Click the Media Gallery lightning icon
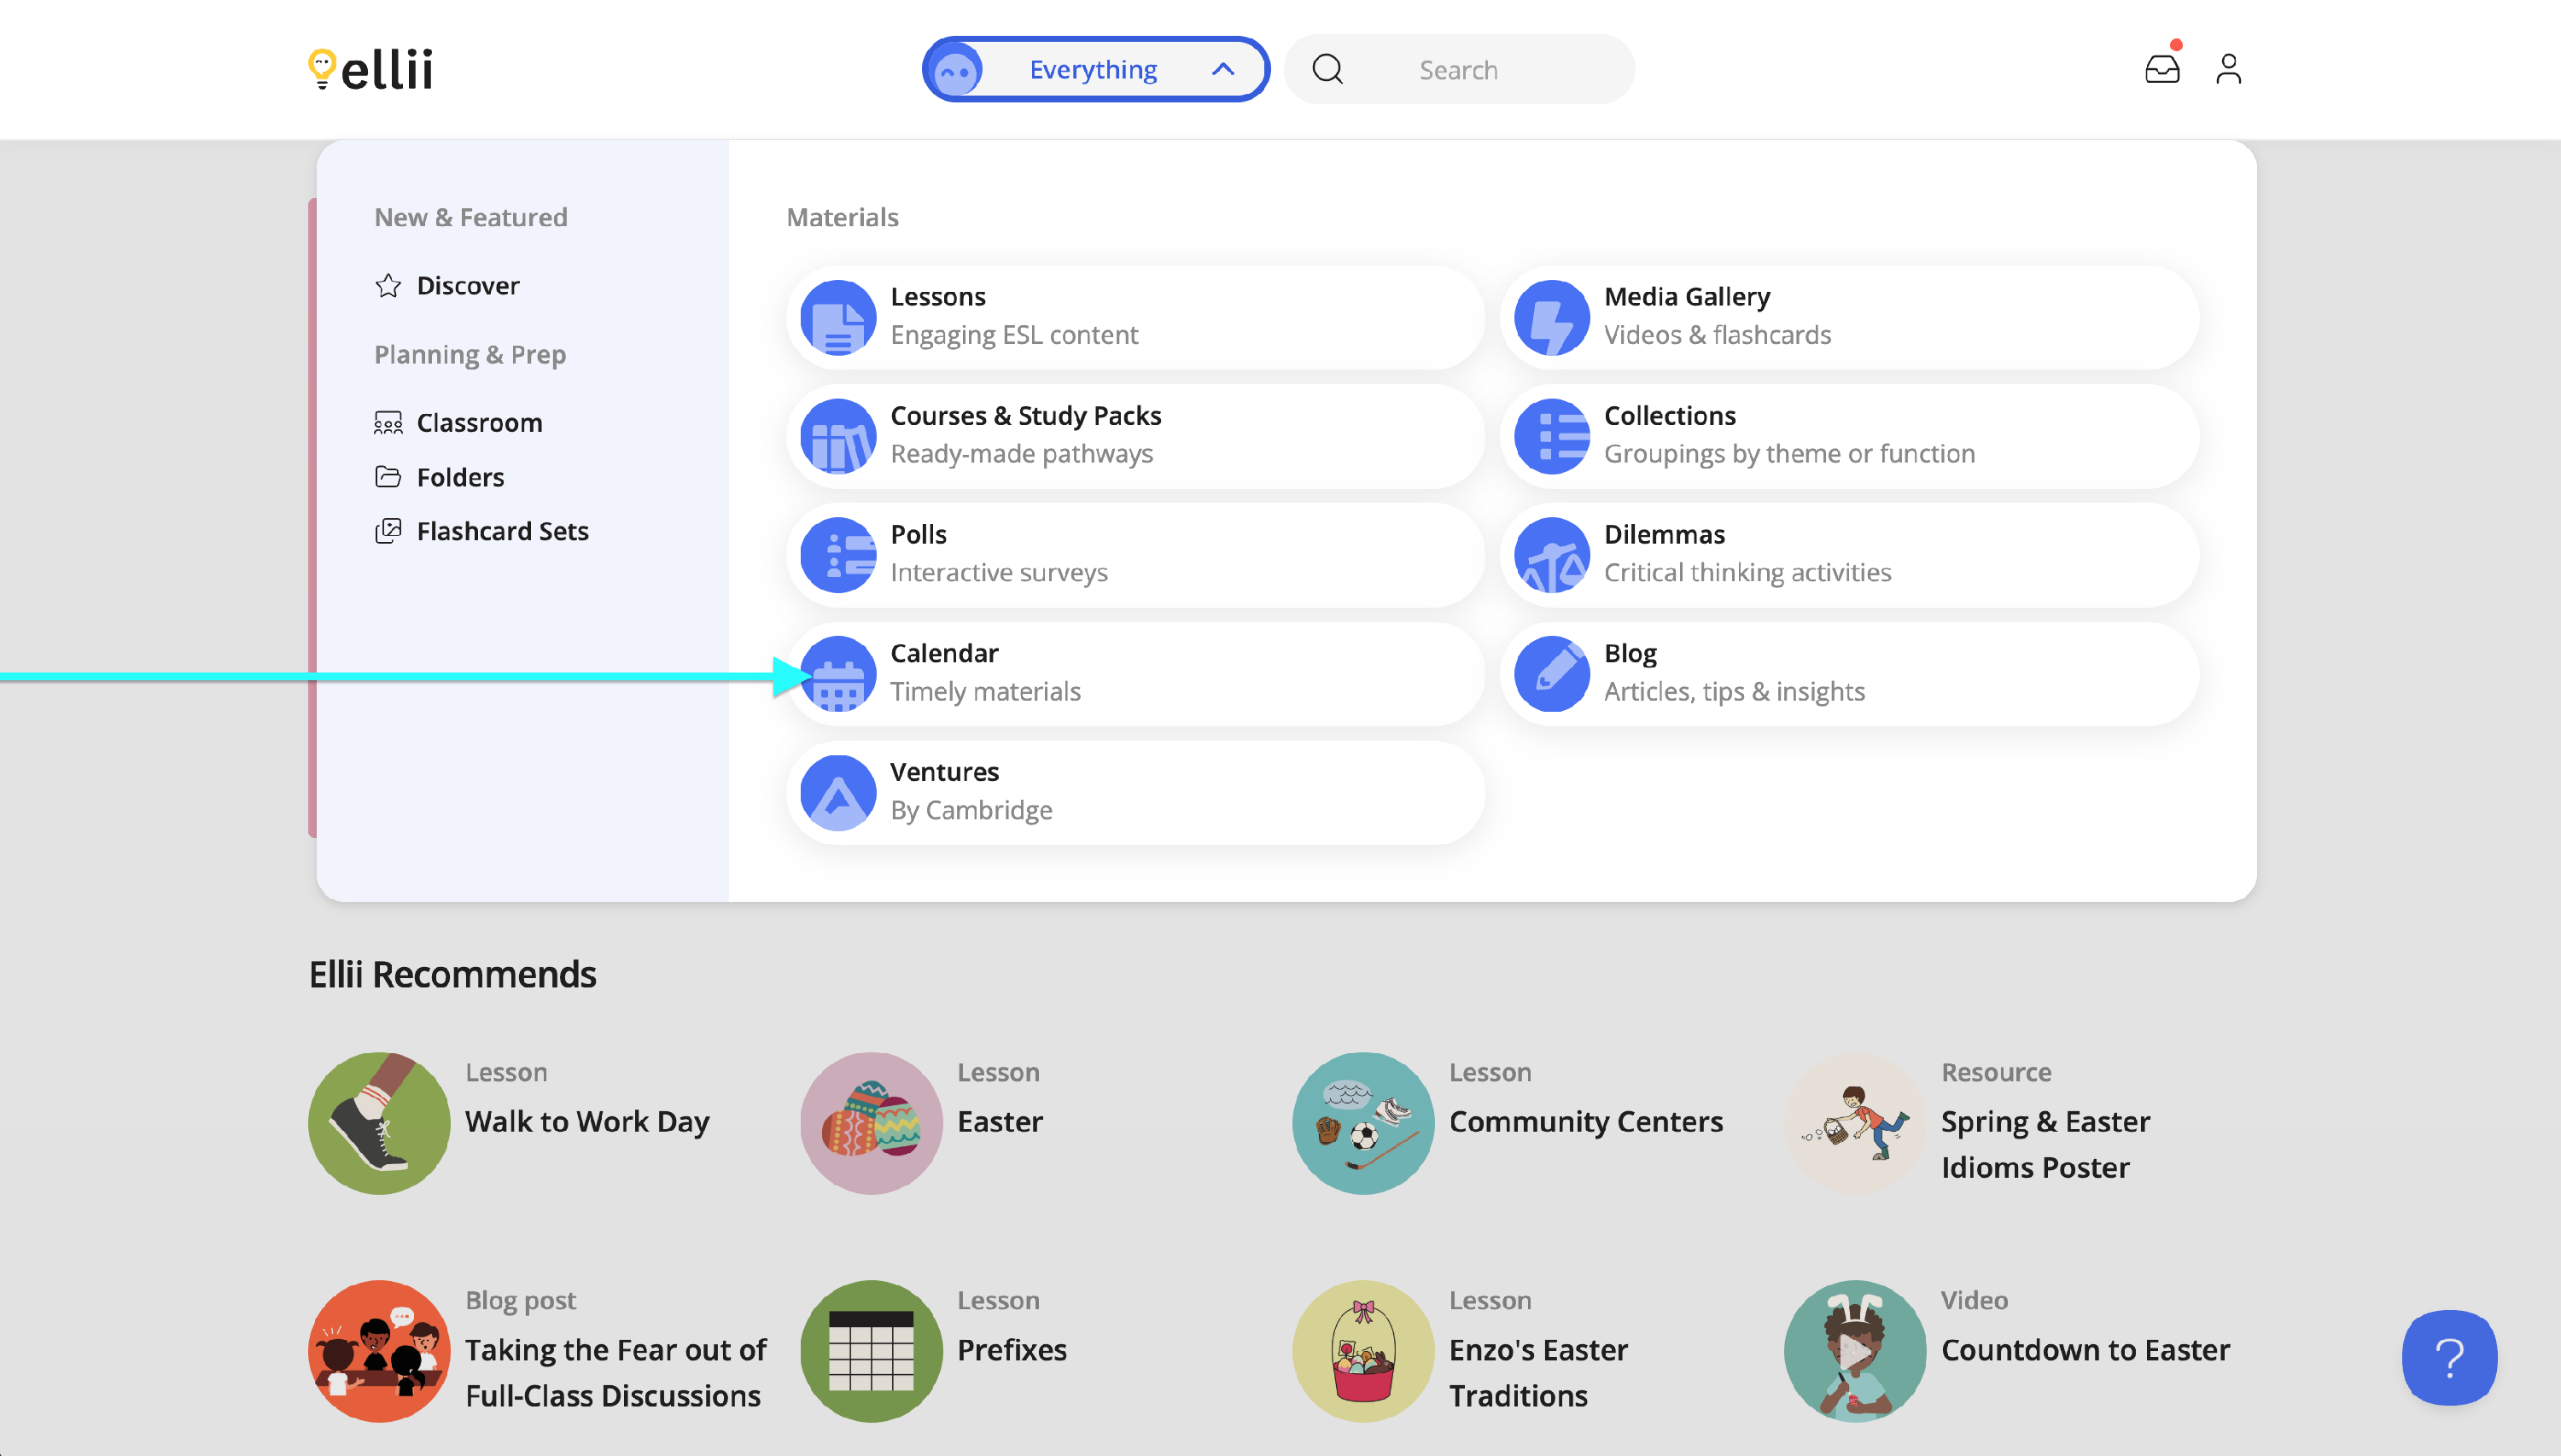The height and width of the screenshot is (1456, 2561). [x=1551, y=318]
